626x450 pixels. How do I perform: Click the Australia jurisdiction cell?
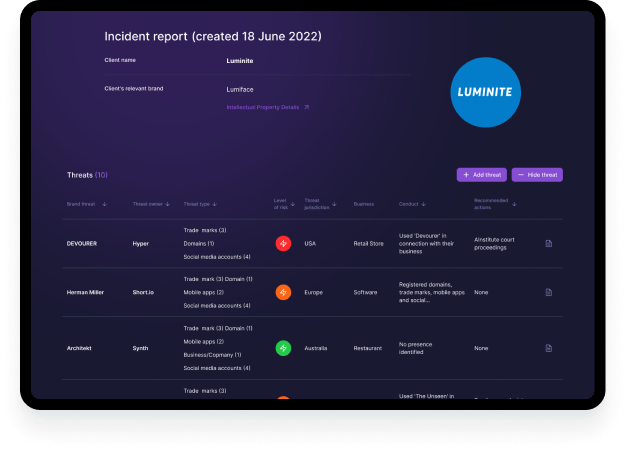(315, 348)
